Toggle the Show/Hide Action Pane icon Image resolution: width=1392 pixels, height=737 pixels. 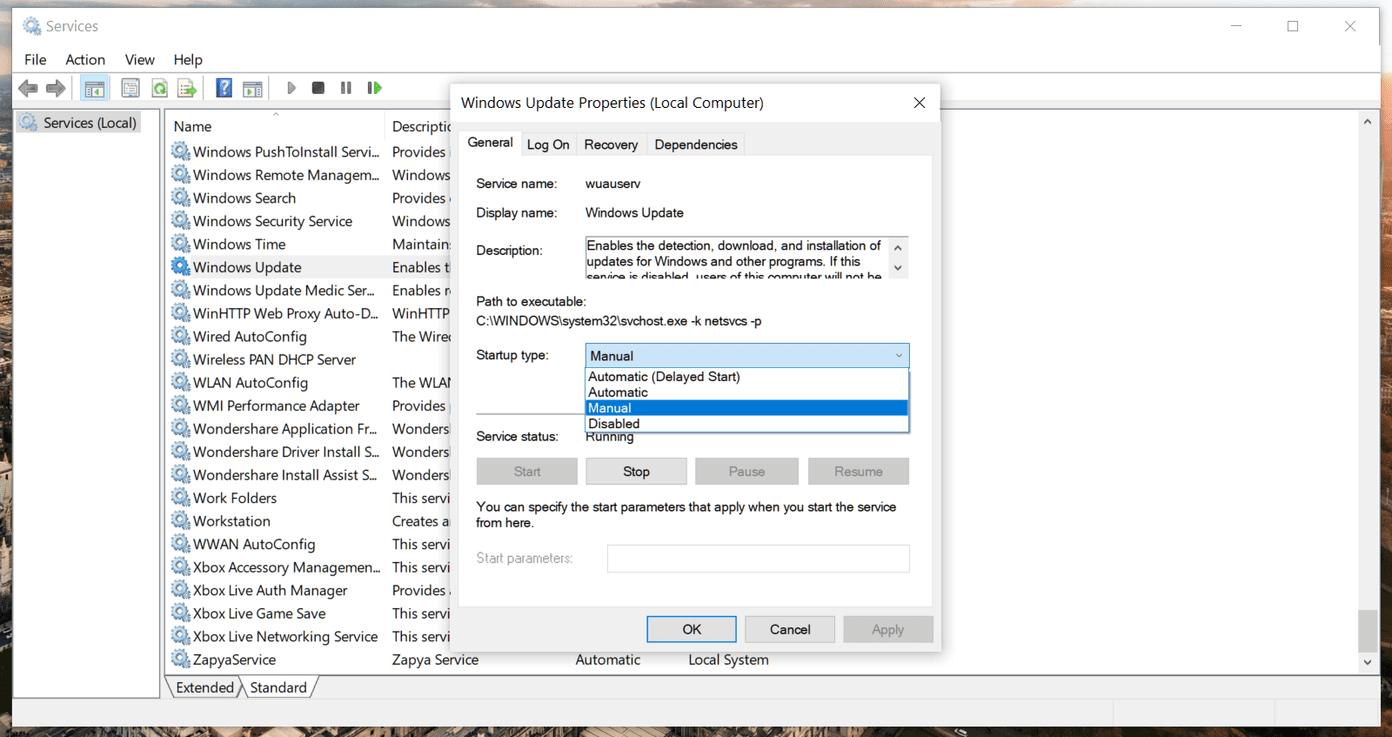coord(253,88)
